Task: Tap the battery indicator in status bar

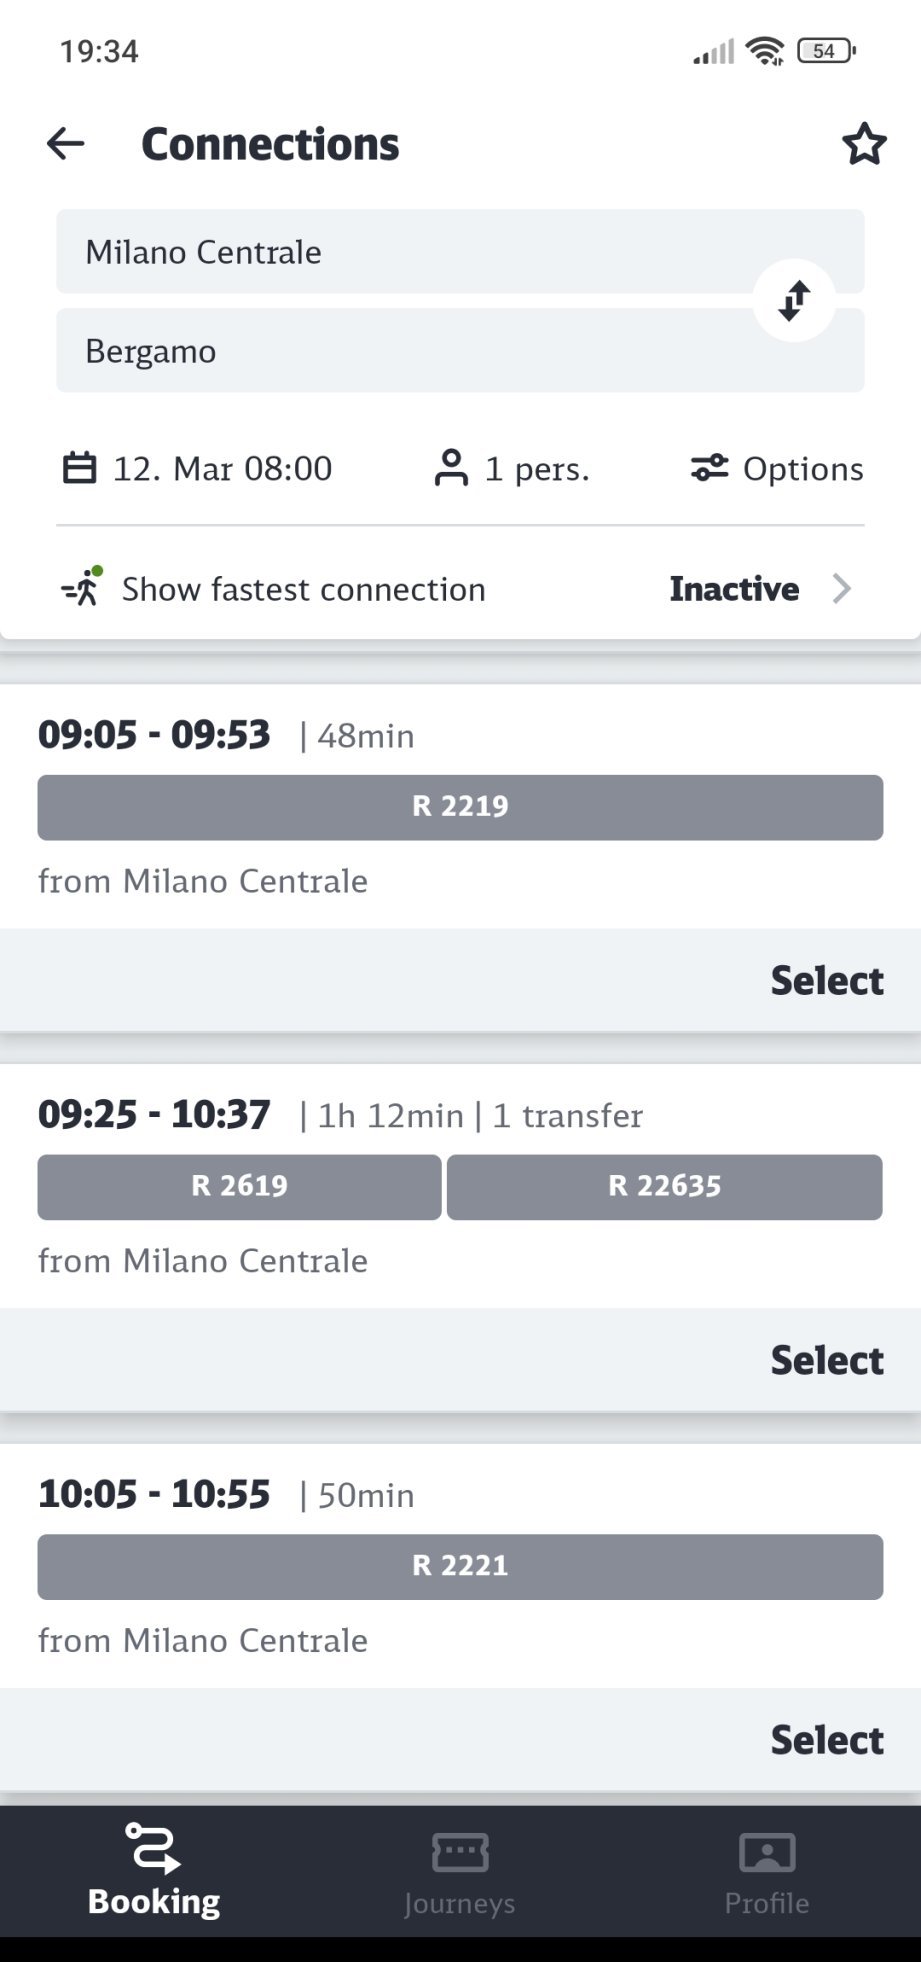Action: point(826,51)
